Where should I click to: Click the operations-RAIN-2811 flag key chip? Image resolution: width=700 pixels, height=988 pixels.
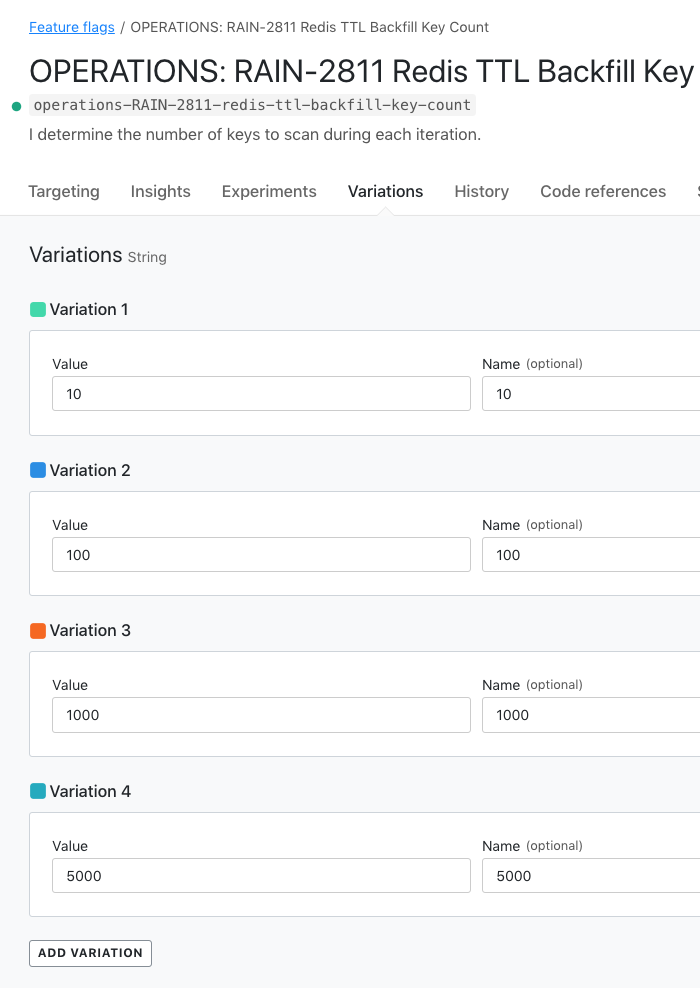click(x=249, y=104)
